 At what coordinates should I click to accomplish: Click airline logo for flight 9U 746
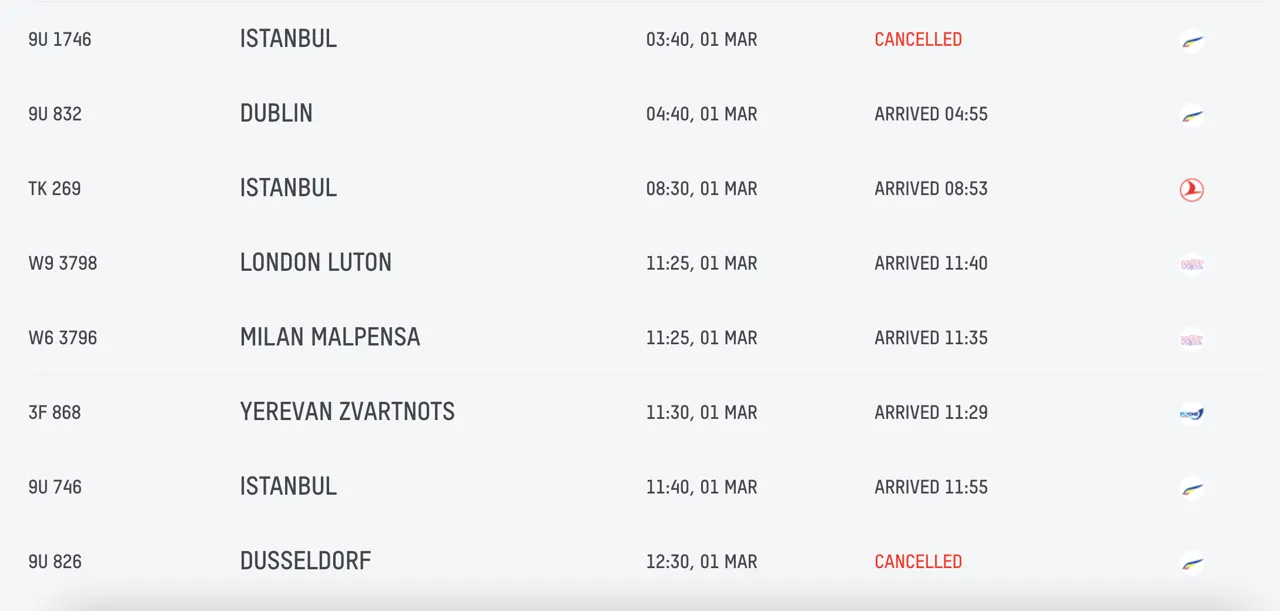point(1191,488)
